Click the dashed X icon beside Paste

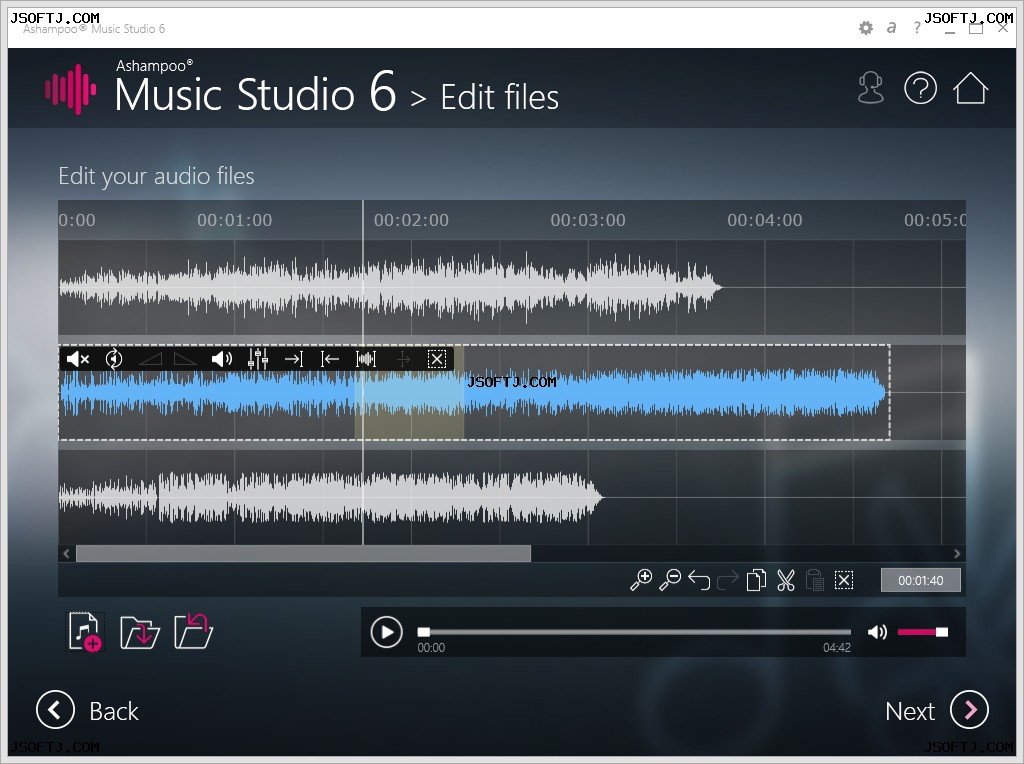click(844, 580)
